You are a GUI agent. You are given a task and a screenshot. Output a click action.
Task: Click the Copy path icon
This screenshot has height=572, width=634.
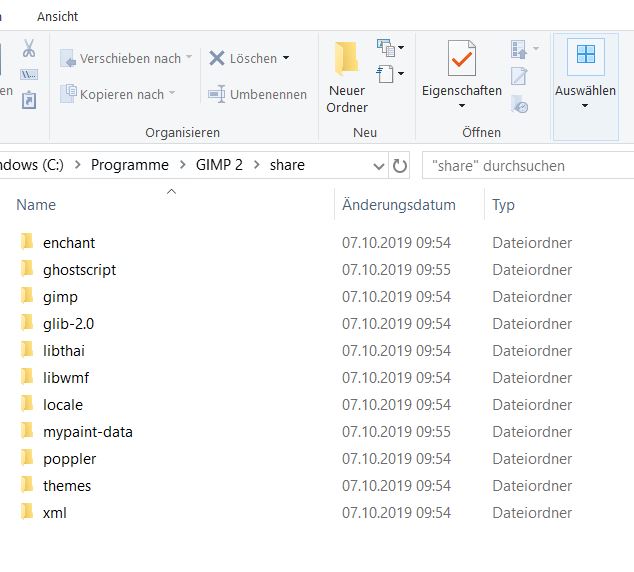click(x=29, y=74)
